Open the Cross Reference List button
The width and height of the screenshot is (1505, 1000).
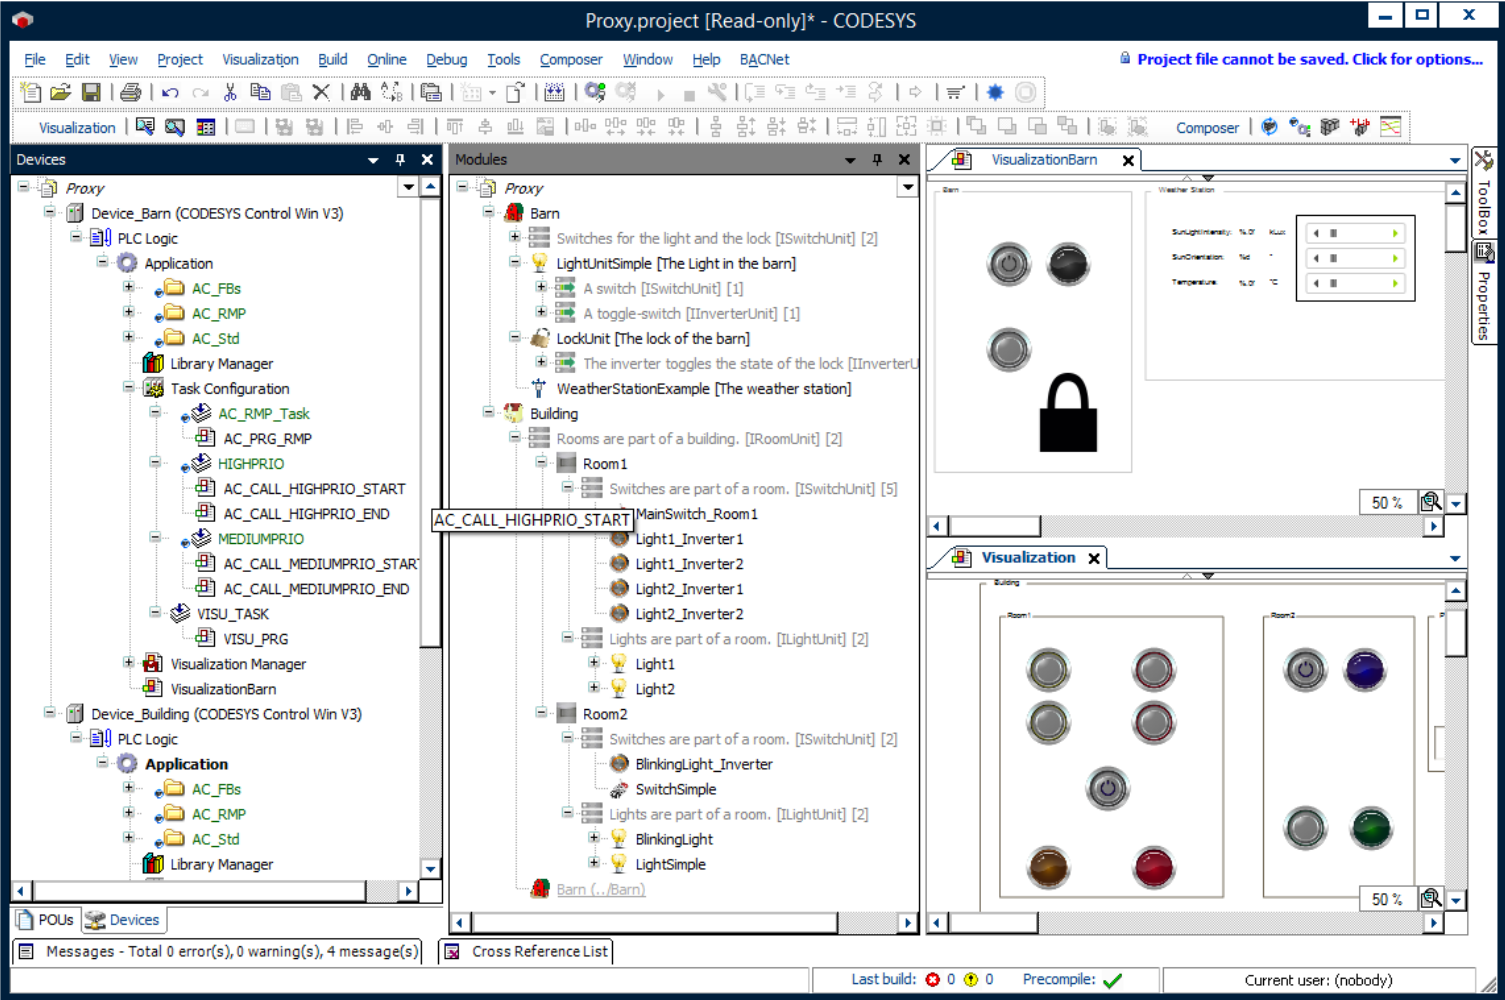[x=527, y=952]
